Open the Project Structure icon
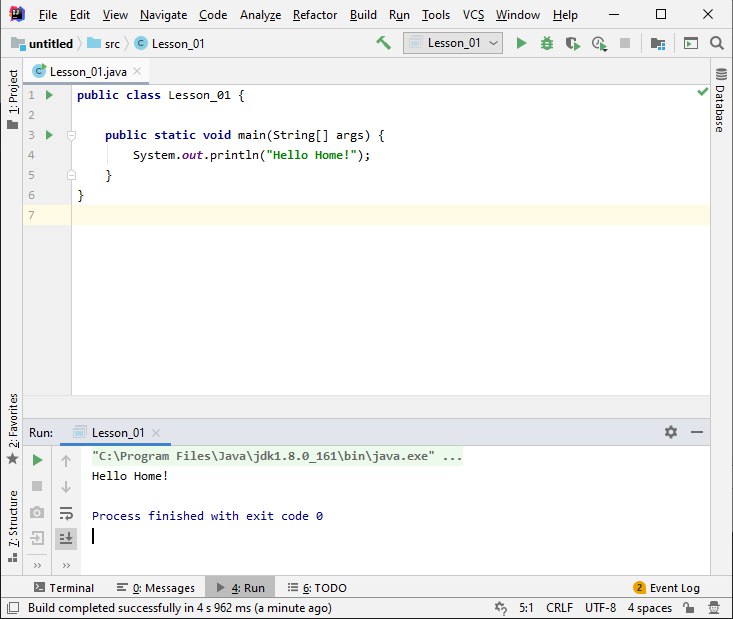This screenshot has height=619, width=733. pos(657,43)
